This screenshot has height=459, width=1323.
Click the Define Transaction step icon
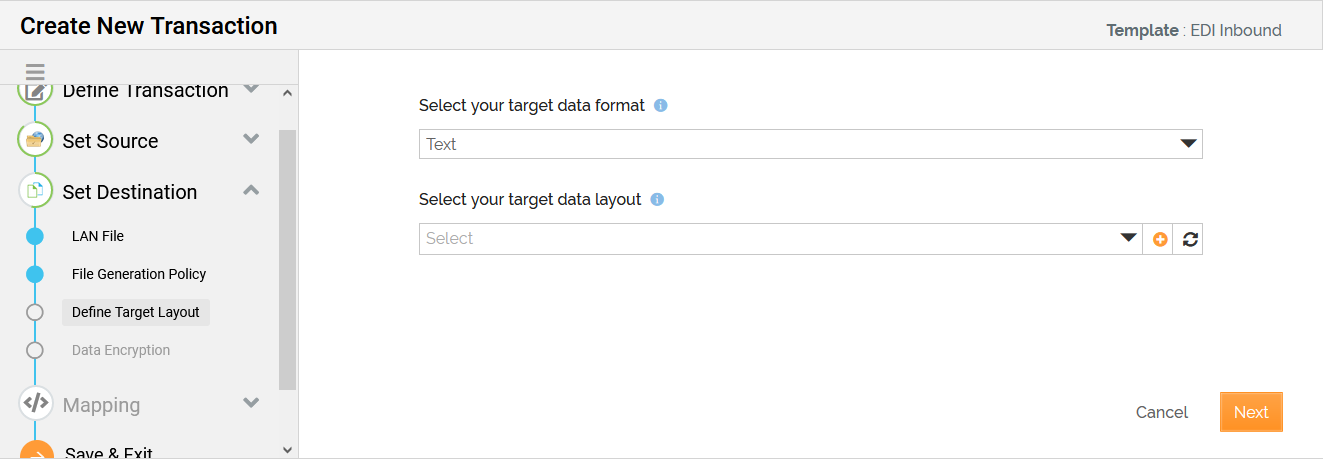tap(36, 91)
